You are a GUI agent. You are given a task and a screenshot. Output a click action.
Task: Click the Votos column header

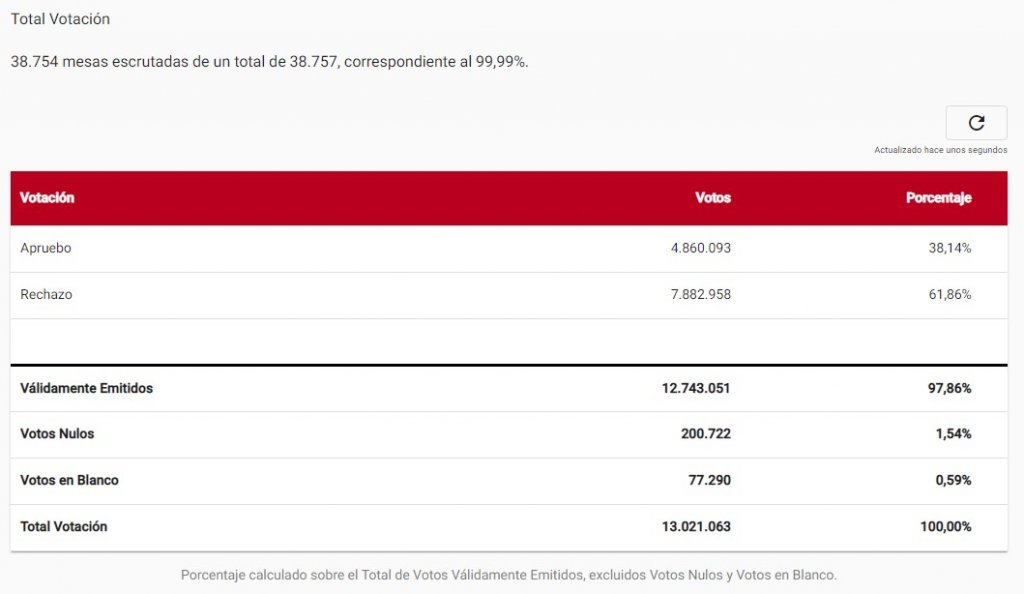coord(713,198)
